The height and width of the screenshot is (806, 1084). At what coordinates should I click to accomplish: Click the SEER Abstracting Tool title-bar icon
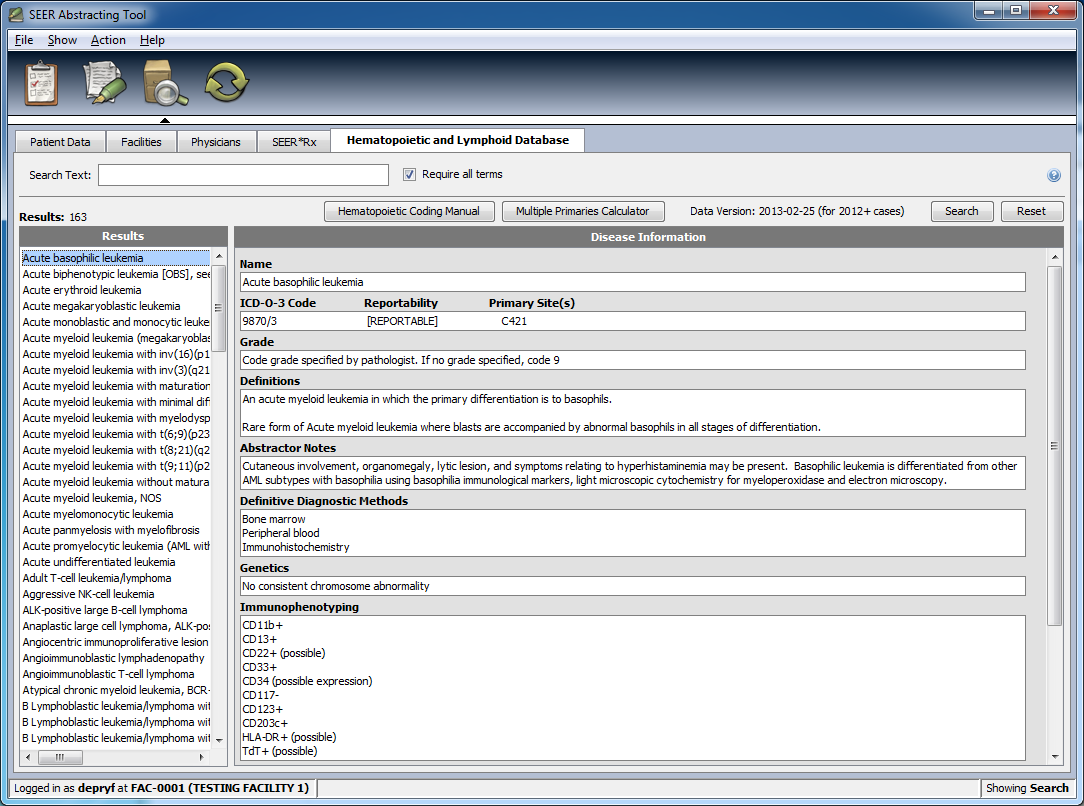point(16,14)
